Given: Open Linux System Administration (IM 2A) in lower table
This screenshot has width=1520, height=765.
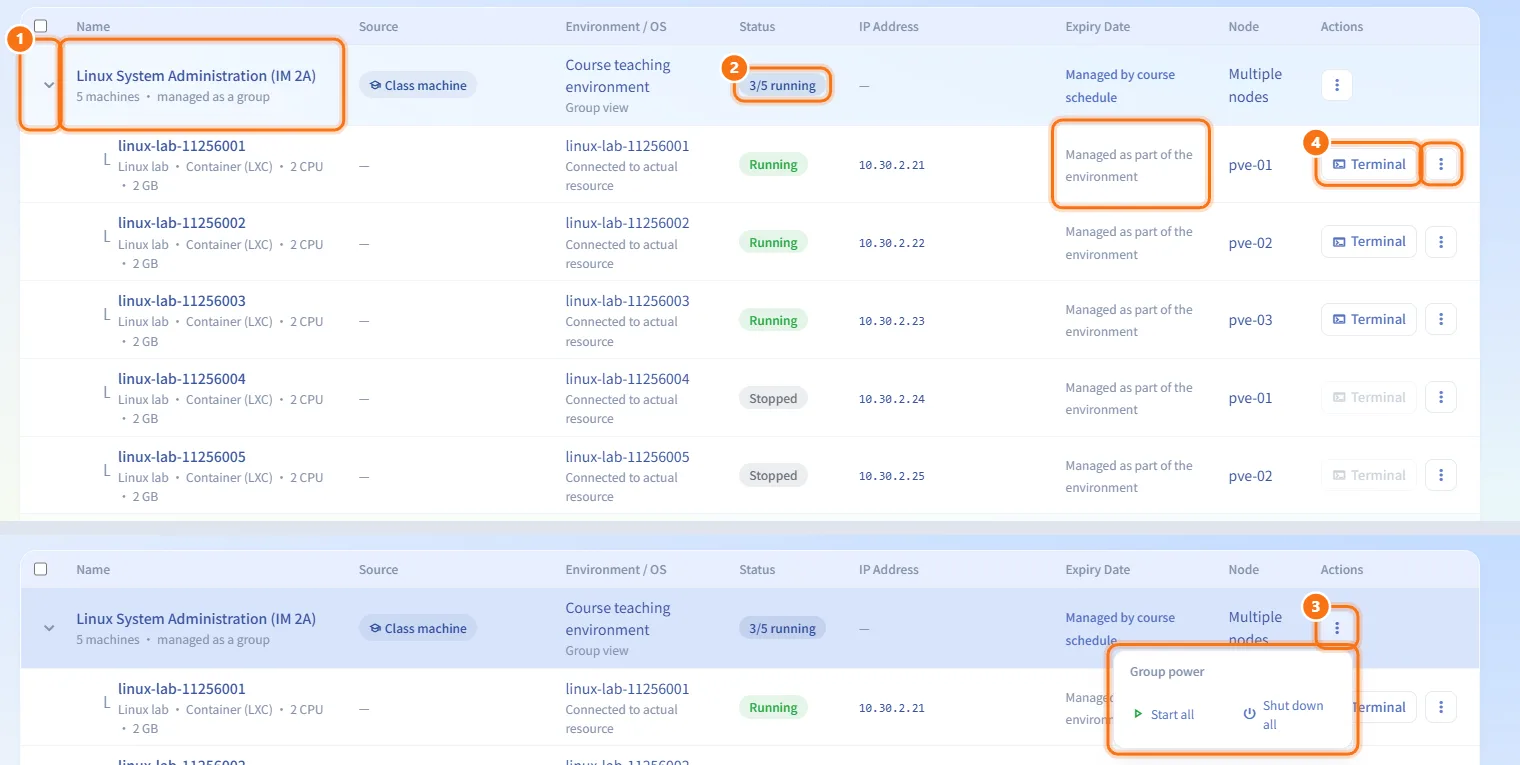Looking at the screenshot, I should tap(196, 618).
